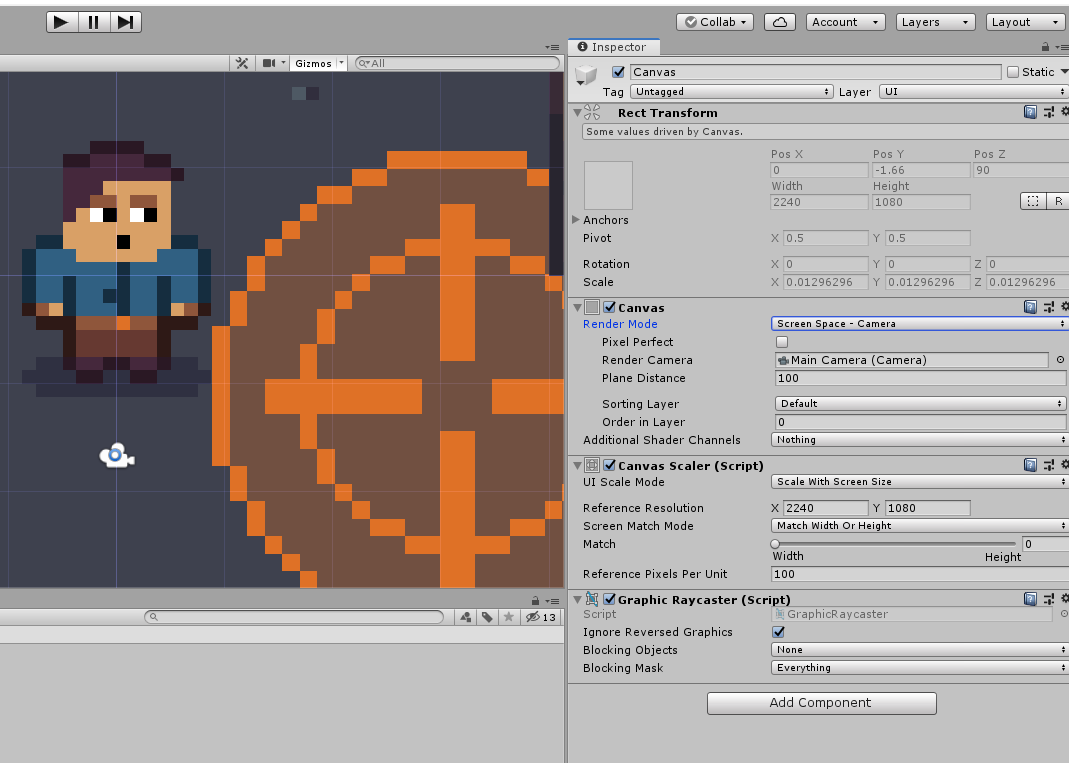Viewport: 1069px width, 763px height.
Task: Open the Collab dropdown button
Action: tap(714, 21)
